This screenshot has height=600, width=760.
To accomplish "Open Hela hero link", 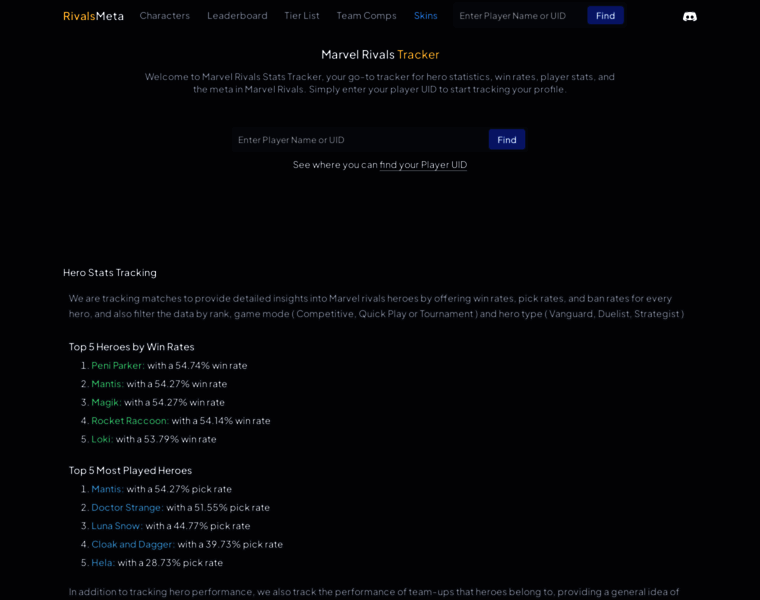I will [x=103, y=563].
